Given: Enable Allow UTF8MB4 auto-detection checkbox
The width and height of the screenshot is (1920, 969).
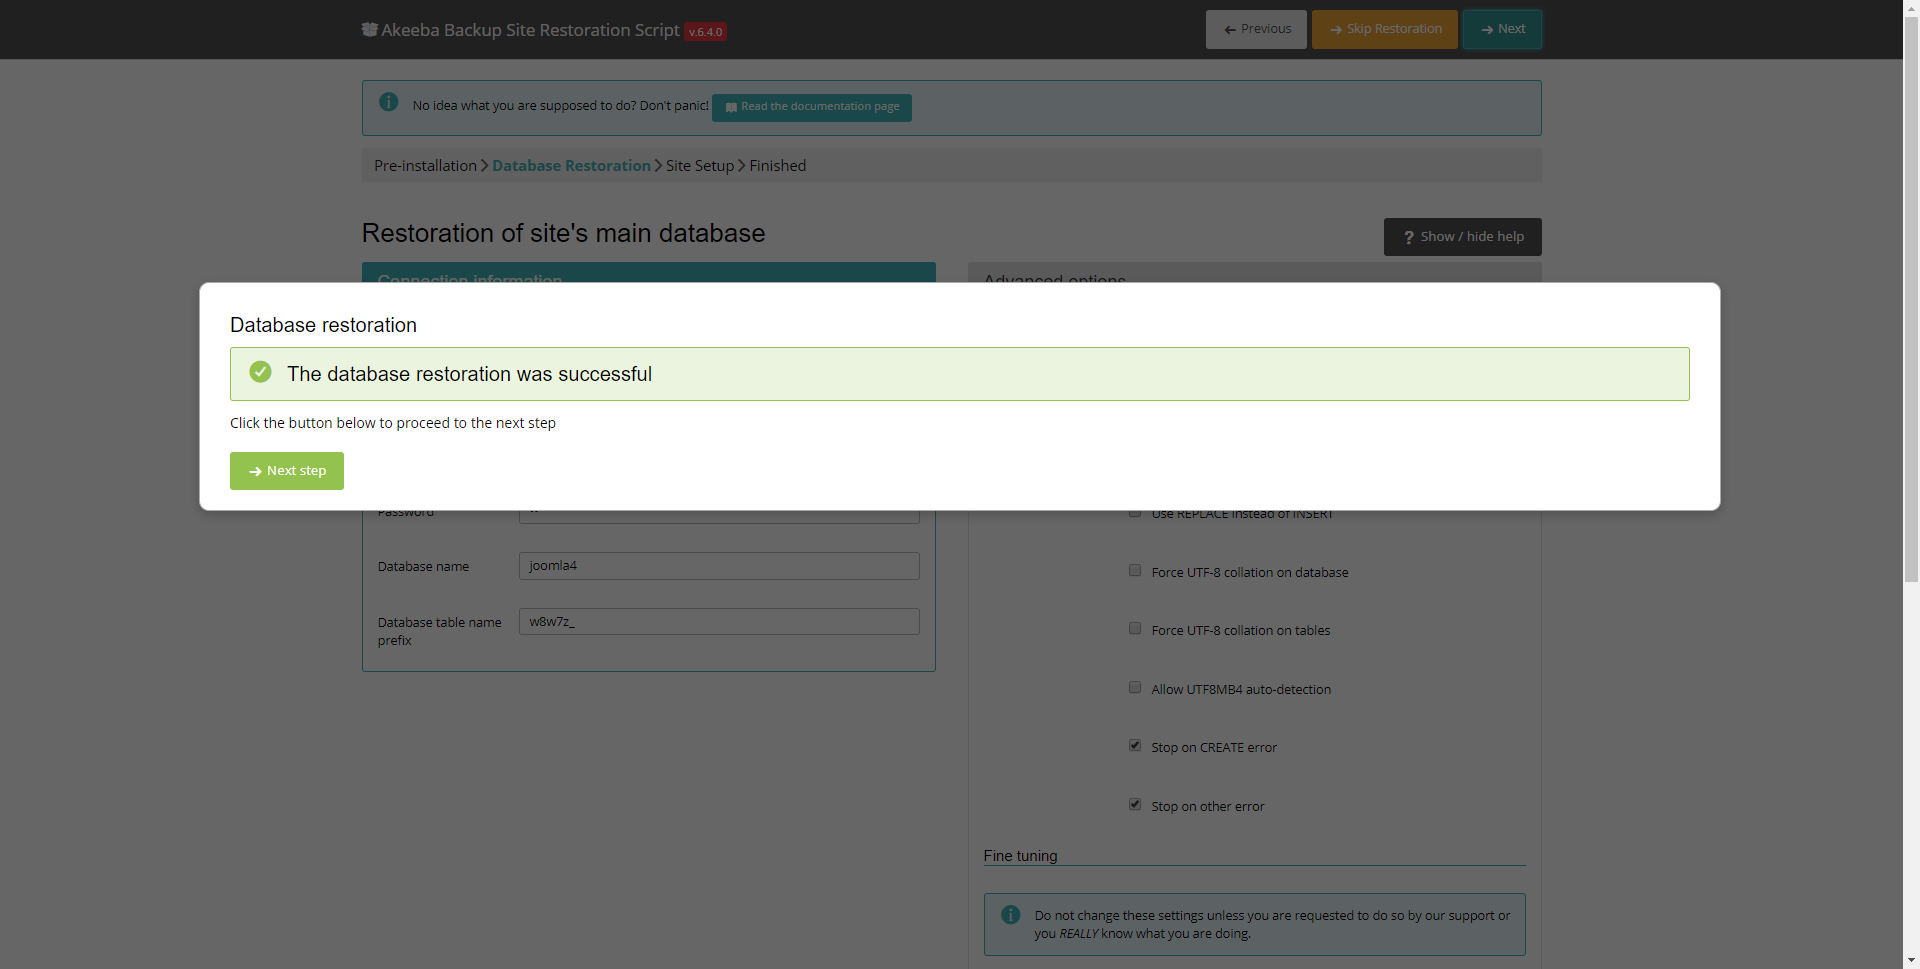Looking at the screenshot, I should click(x=1135, y=688).
